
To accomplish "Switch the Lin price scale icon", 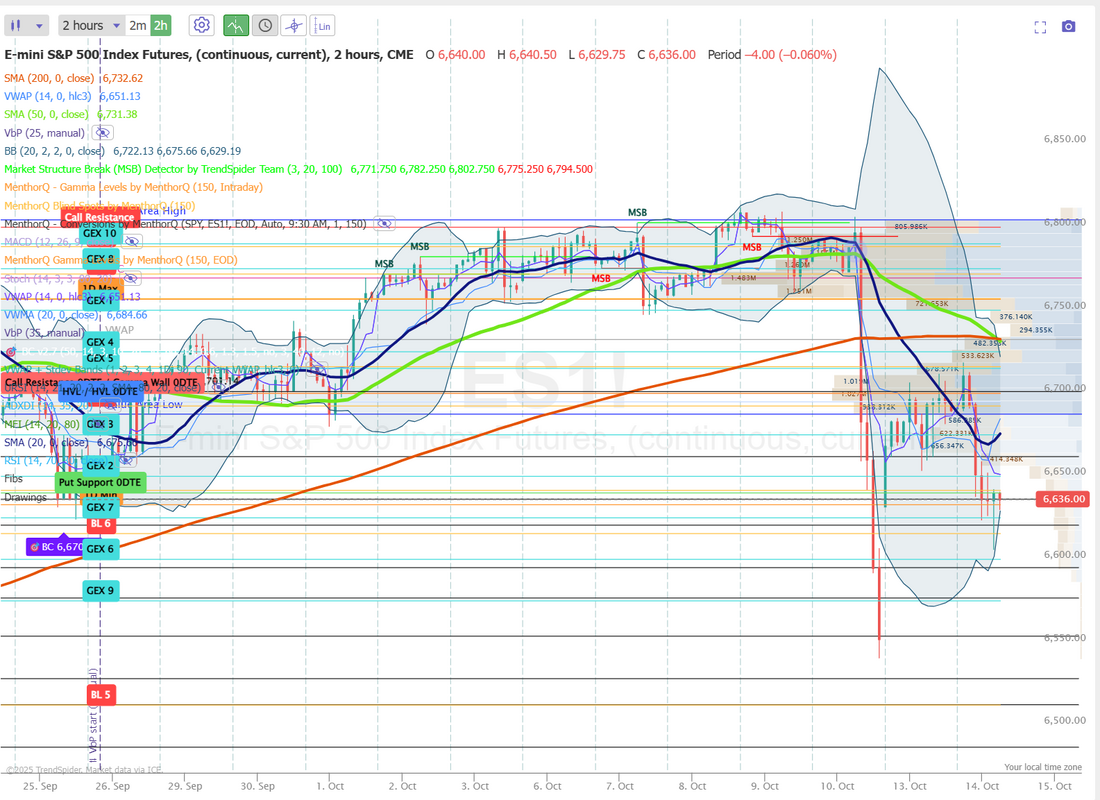I will coord(323,25).
